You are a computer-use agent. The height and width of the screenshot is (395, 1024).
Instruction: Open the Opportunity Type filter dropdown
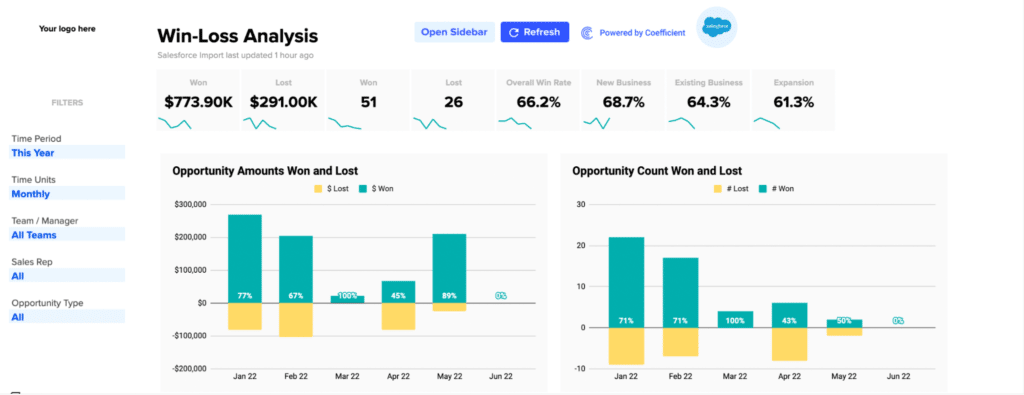tap(67, 317)
